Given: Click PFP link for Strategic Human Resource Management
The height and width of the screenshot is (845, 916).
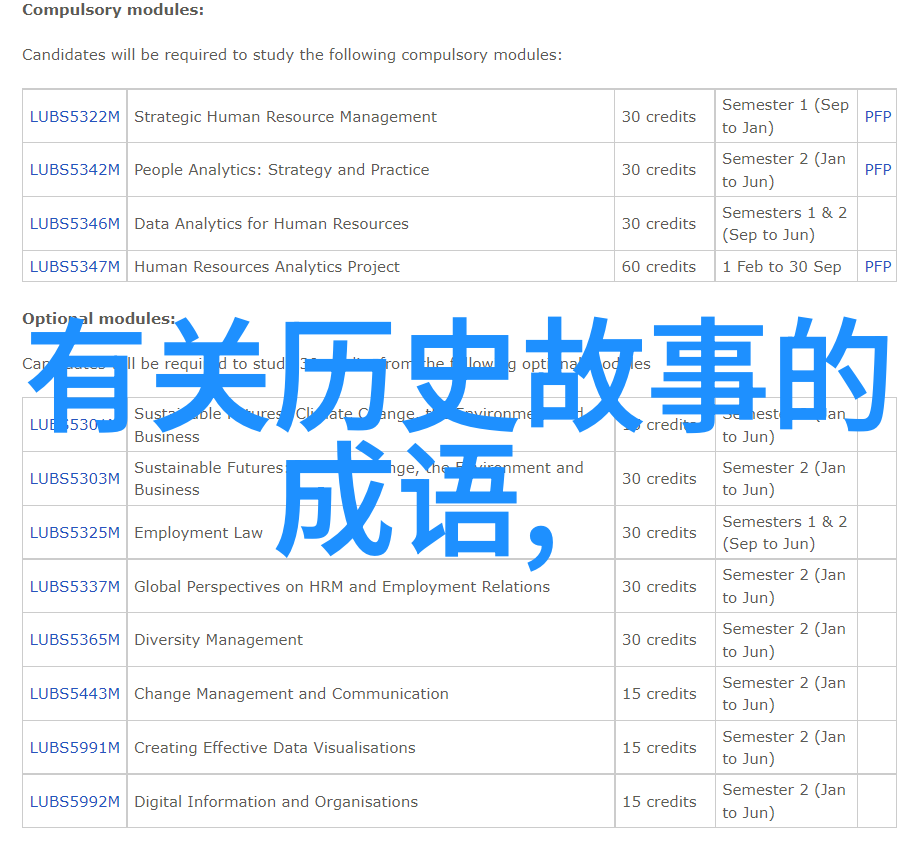Looking at the screenshot, I should tap(877, 117).
